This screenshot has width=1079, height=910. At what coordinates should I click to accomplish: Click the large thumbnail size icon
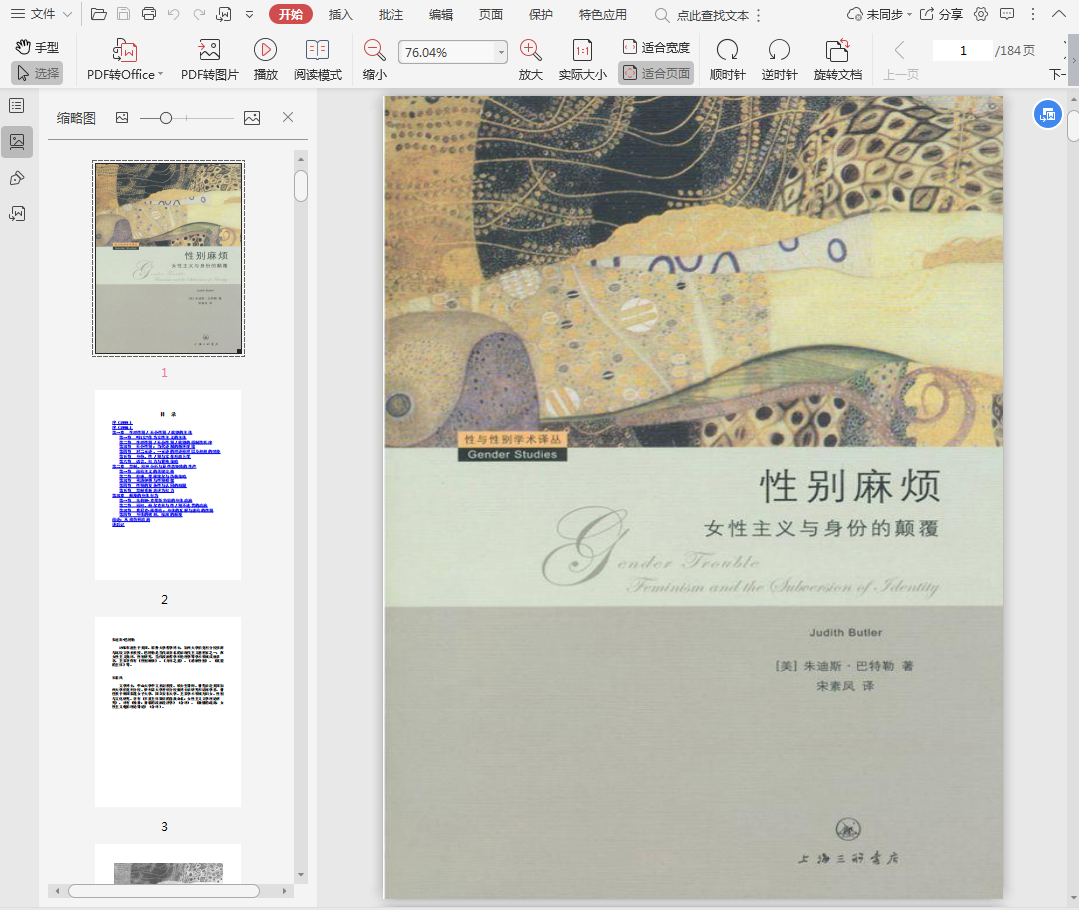252,118
